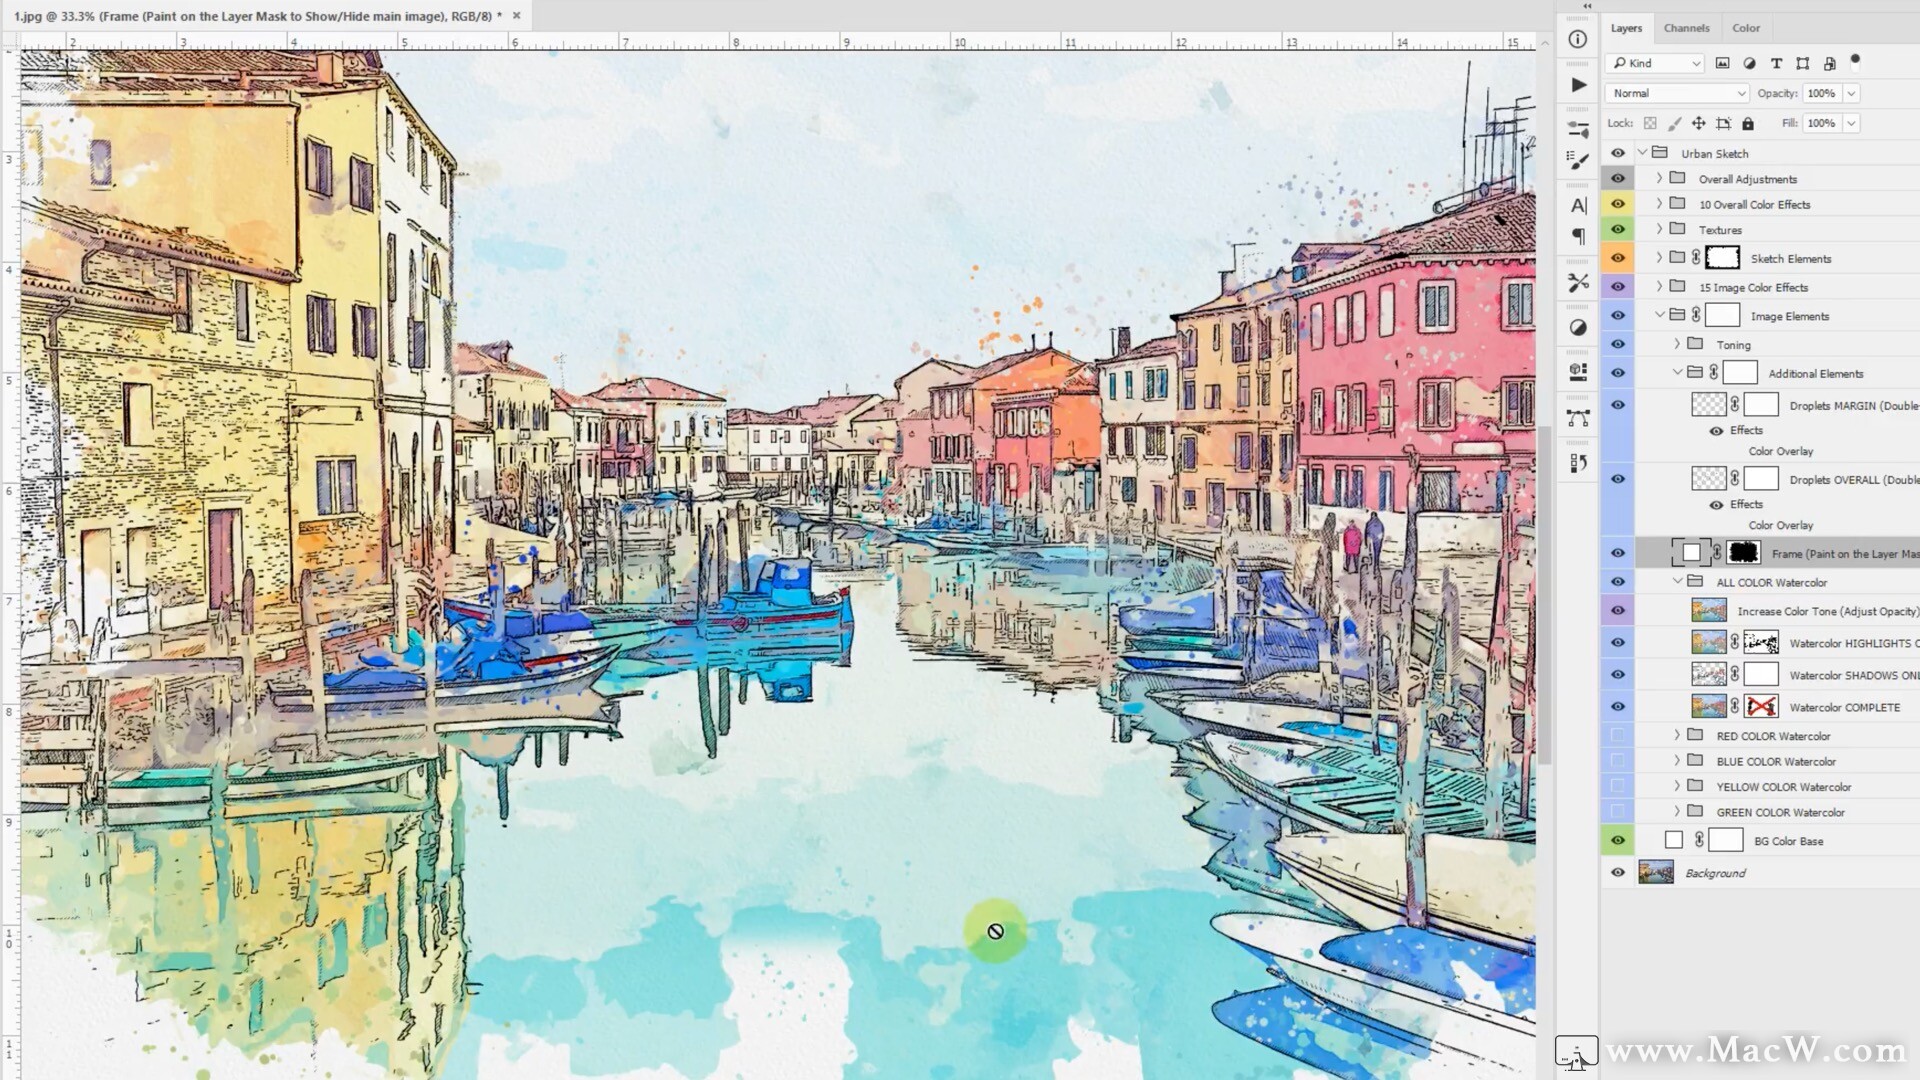Click lock position move icon
Image resolution: width=1920 pixels, height=1080 pixels.
(x=1698, y=123)
